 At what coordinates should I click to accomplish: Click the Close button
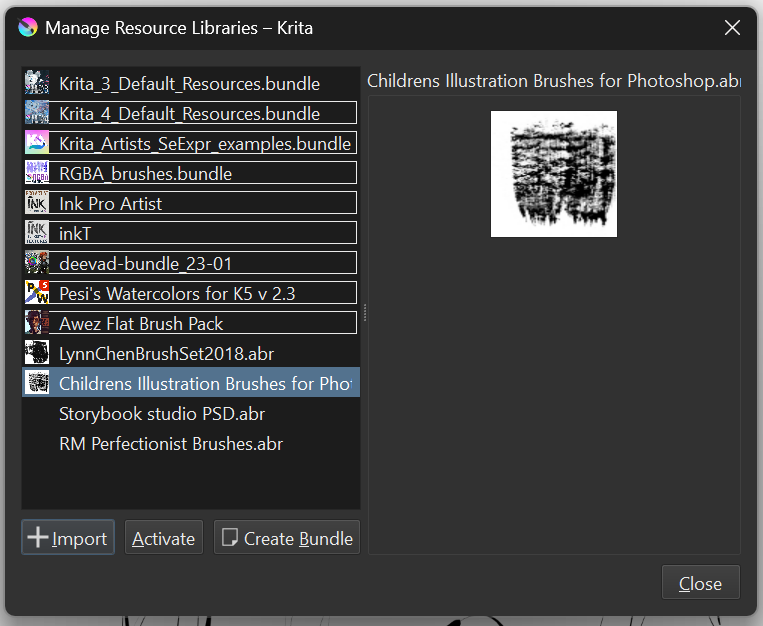pyautogui.click(x=701, y=583)
